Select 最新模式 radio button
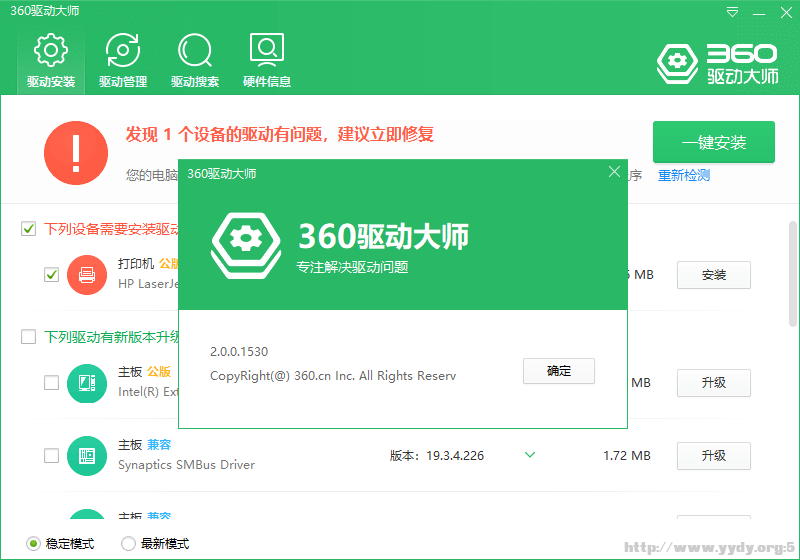This screenshot has width=800, height=560. point(128,544)
